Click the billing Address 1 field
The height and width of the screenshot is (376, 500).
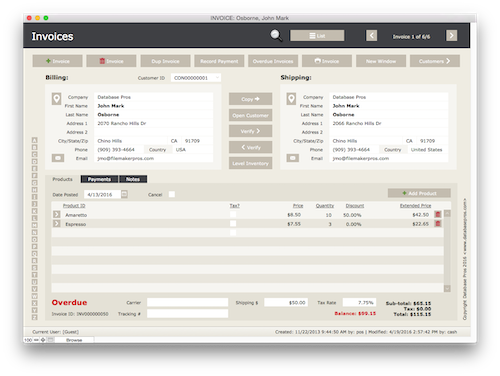(x=153, y=123)
